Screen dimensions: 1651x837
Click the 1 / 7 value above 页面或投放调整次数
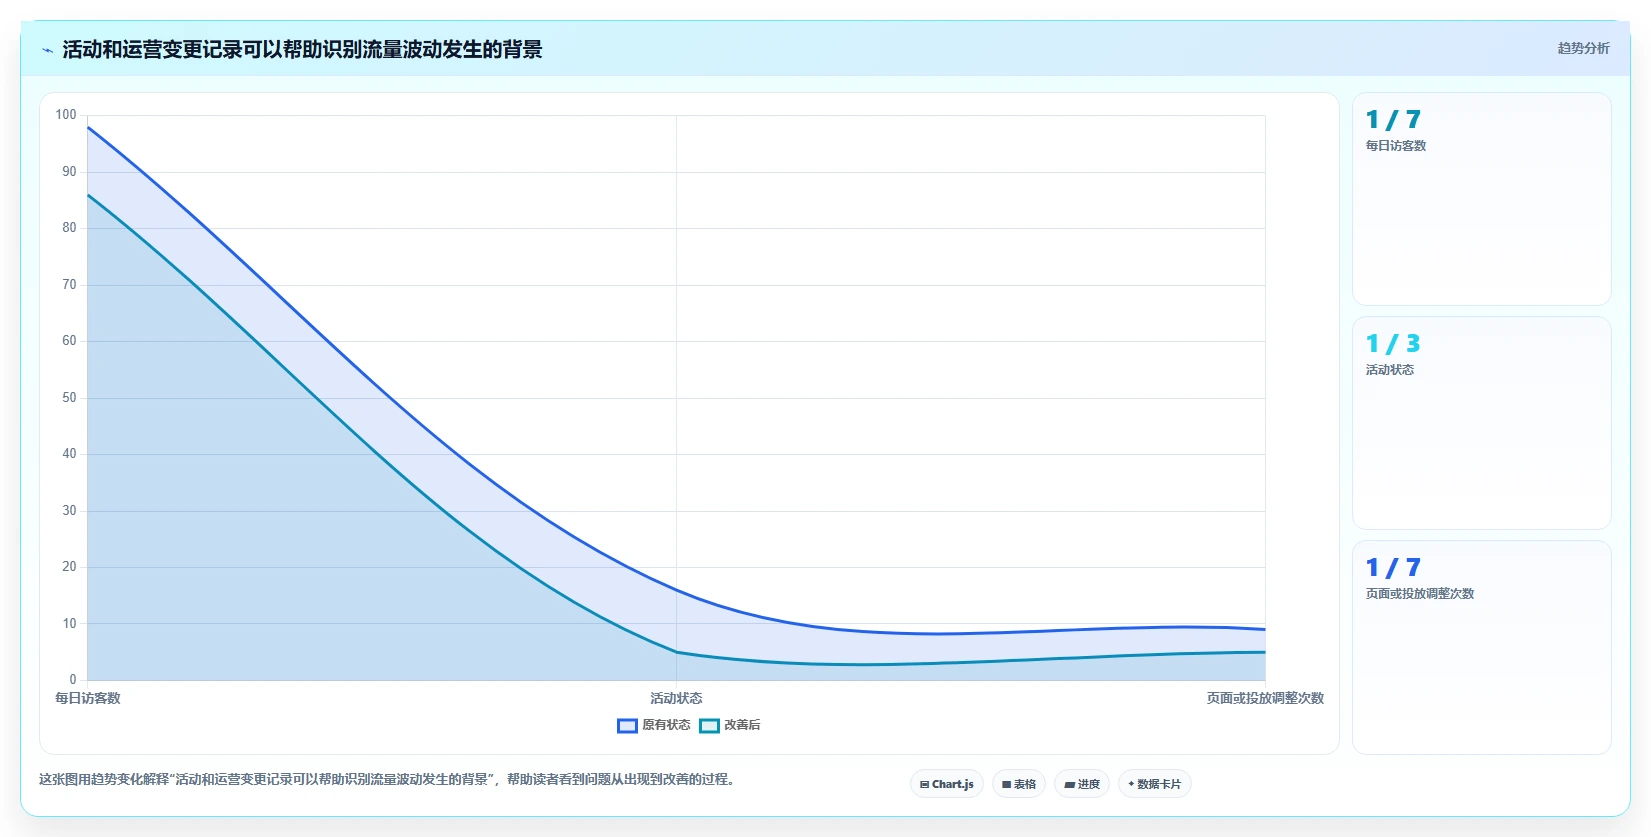[1393, 568]
